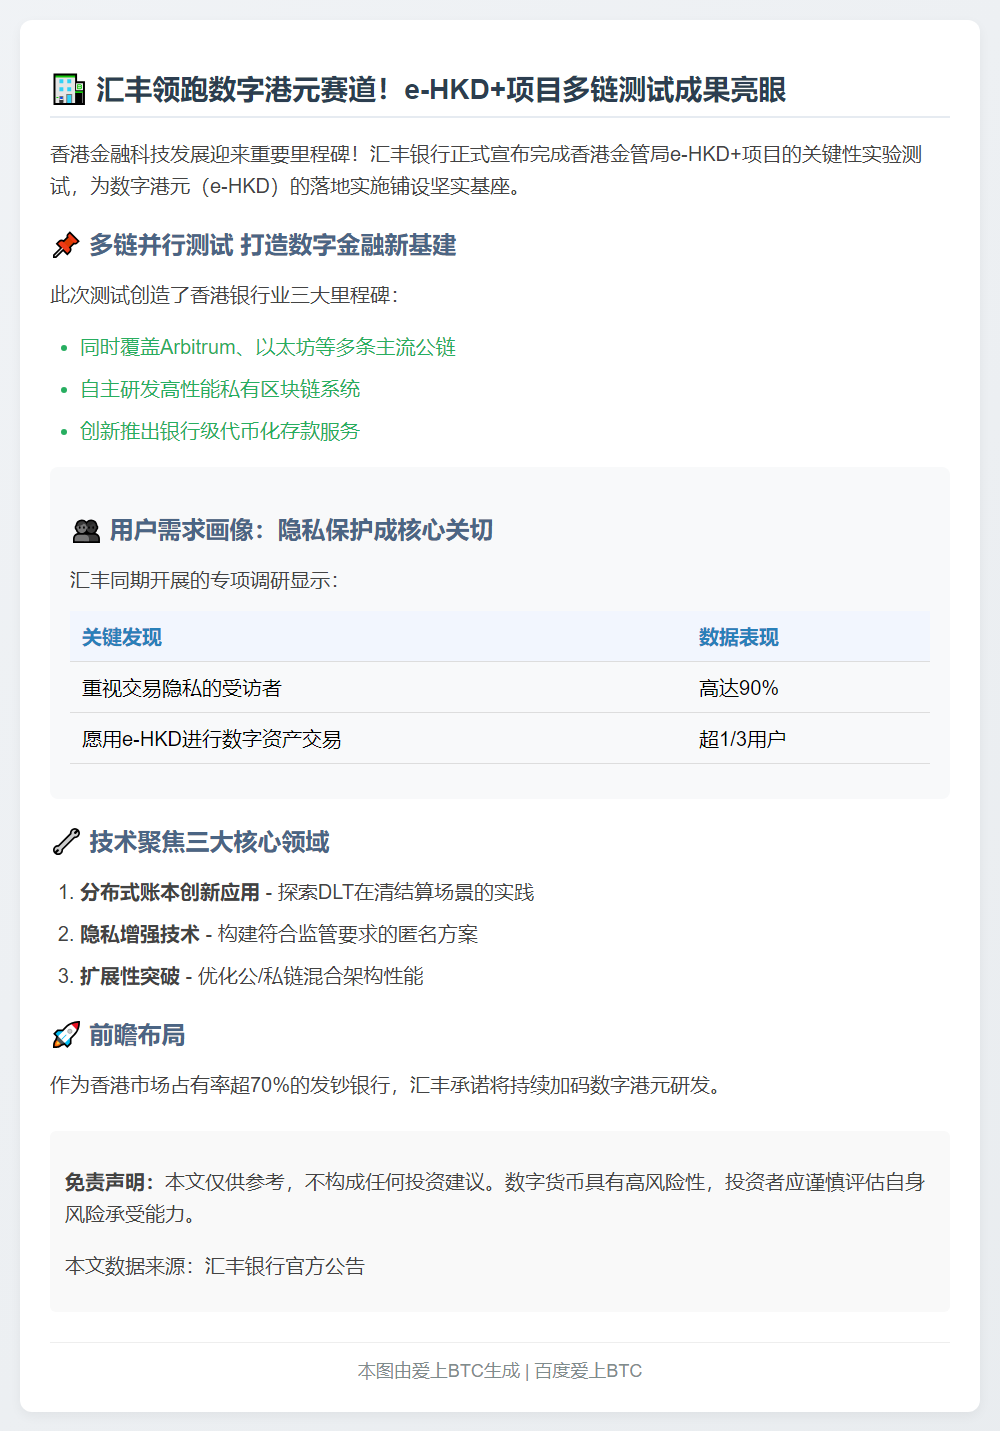Click table header 关键发现

click(122, 637)
